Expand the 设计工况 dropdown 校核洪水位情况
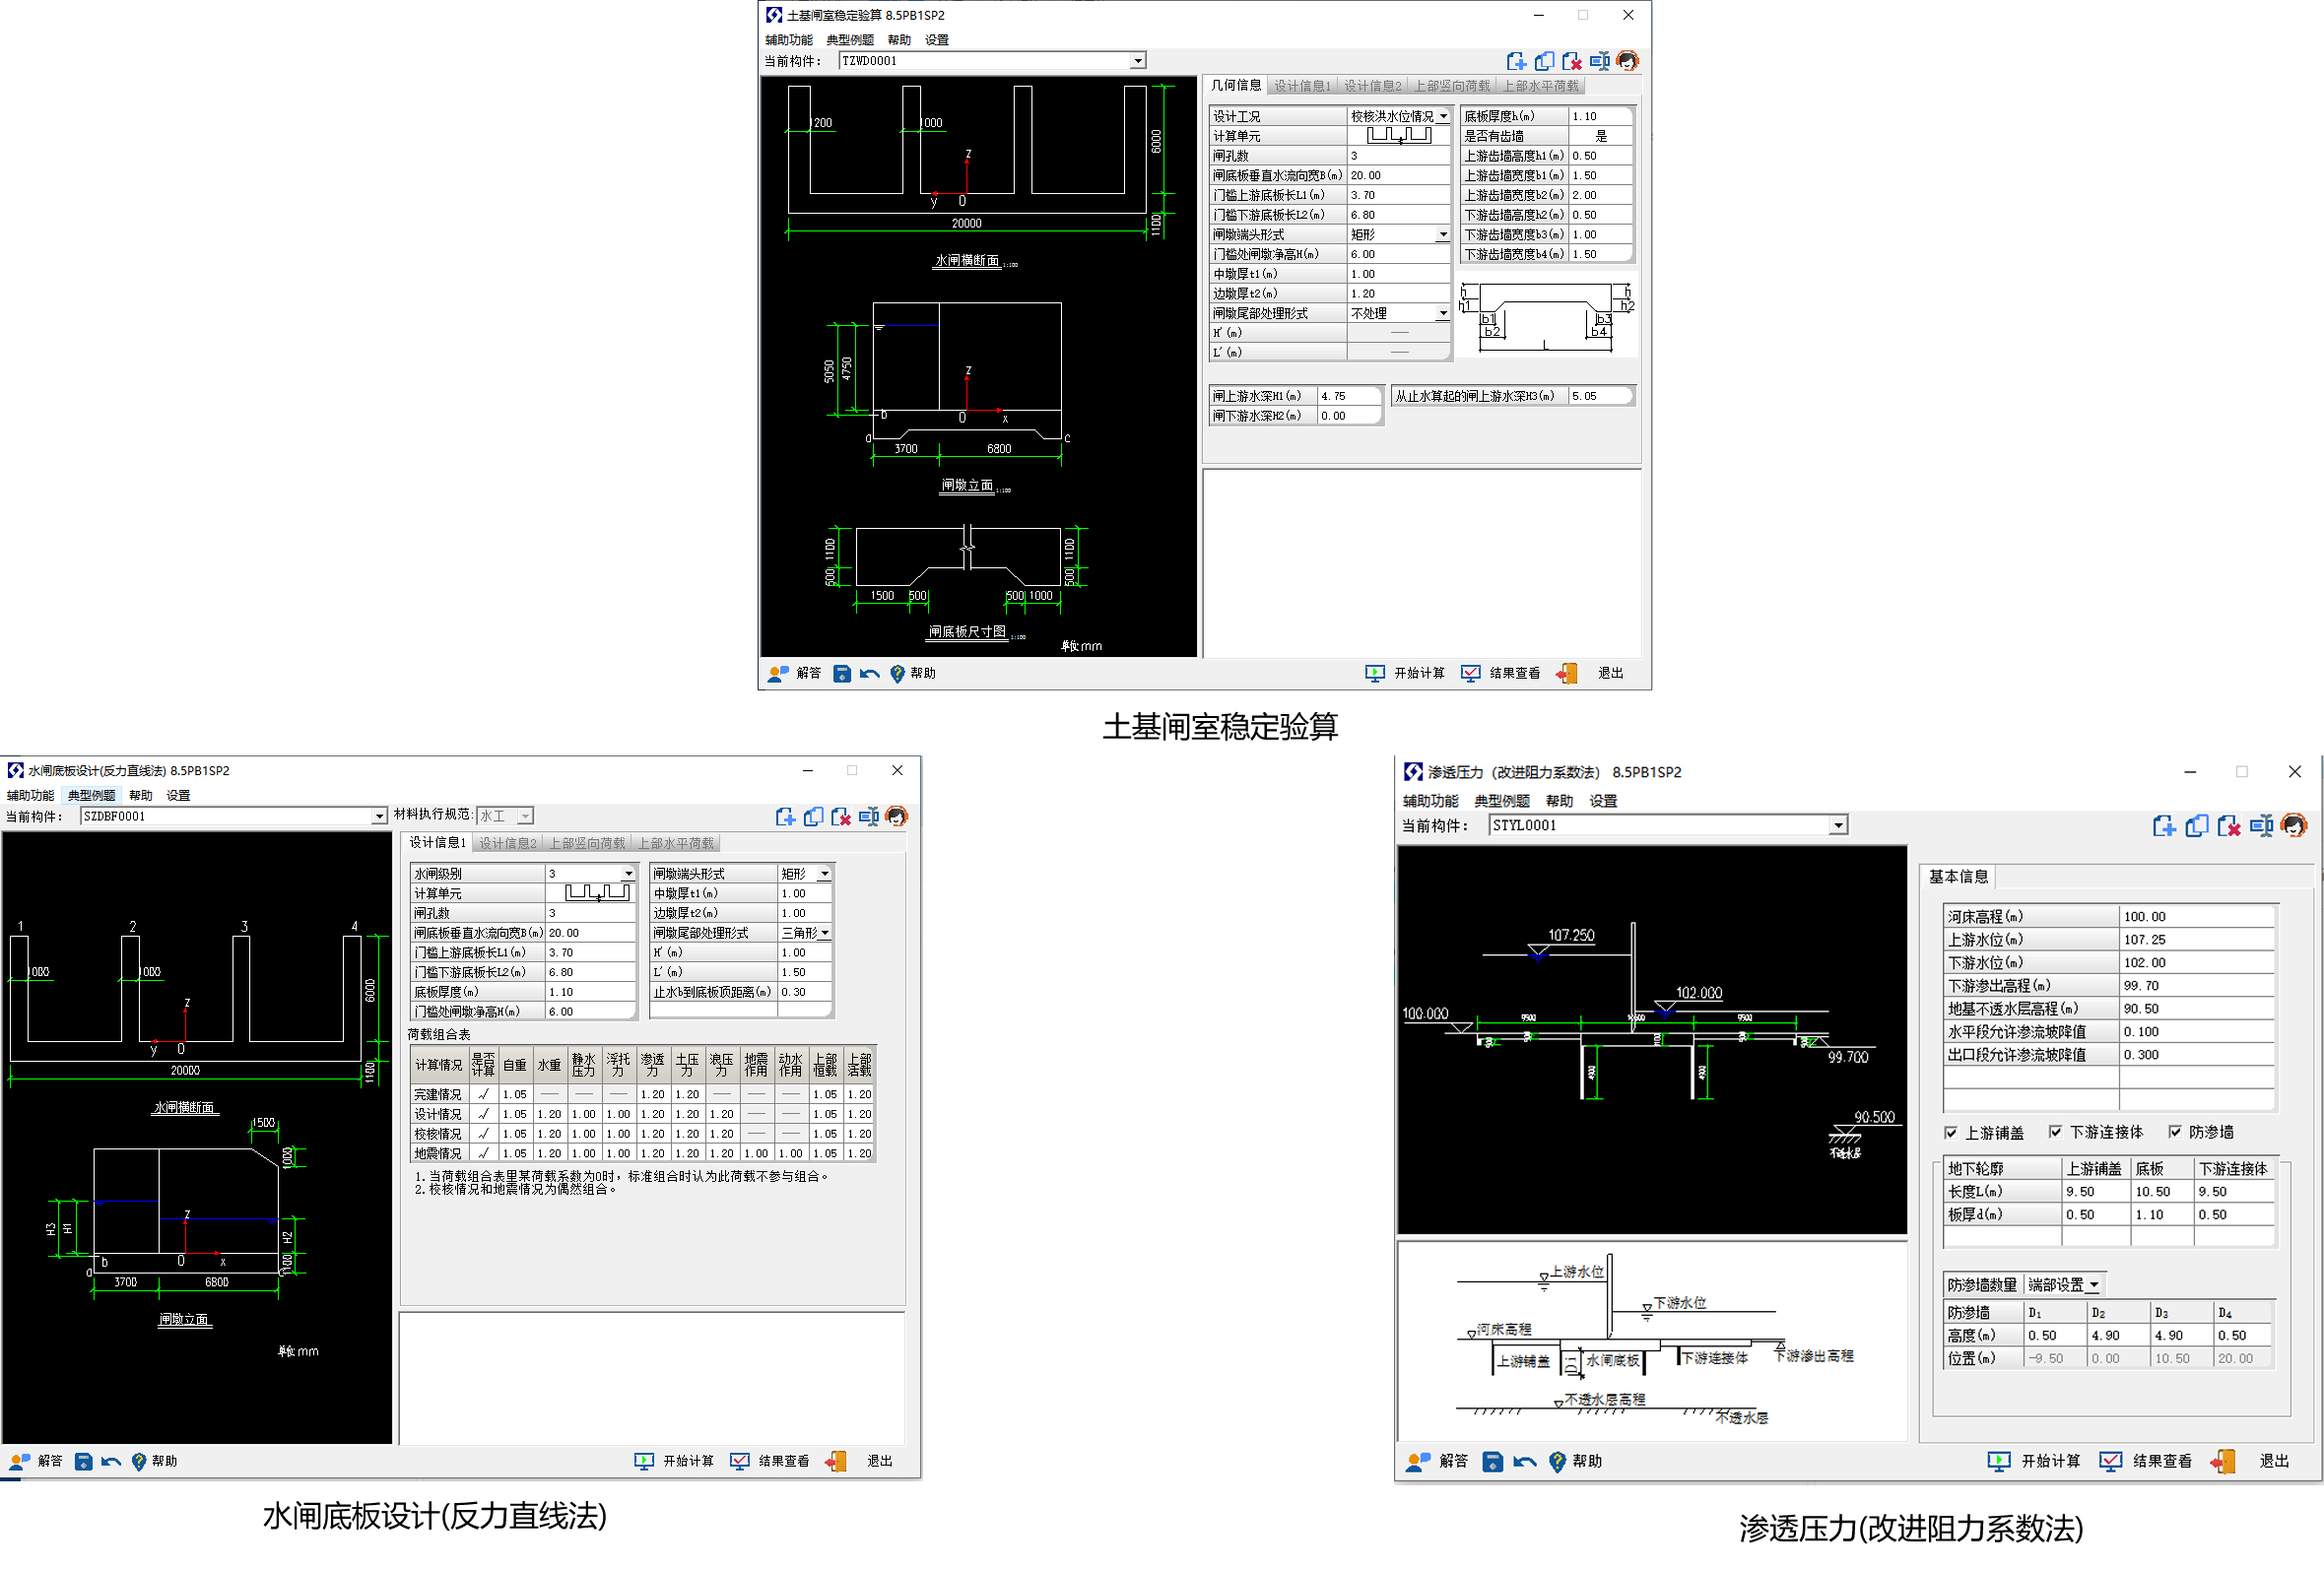Image resolution: width=2324 pixels, height=1570 pixels. pyautogui.click(x=1443, y=117)
